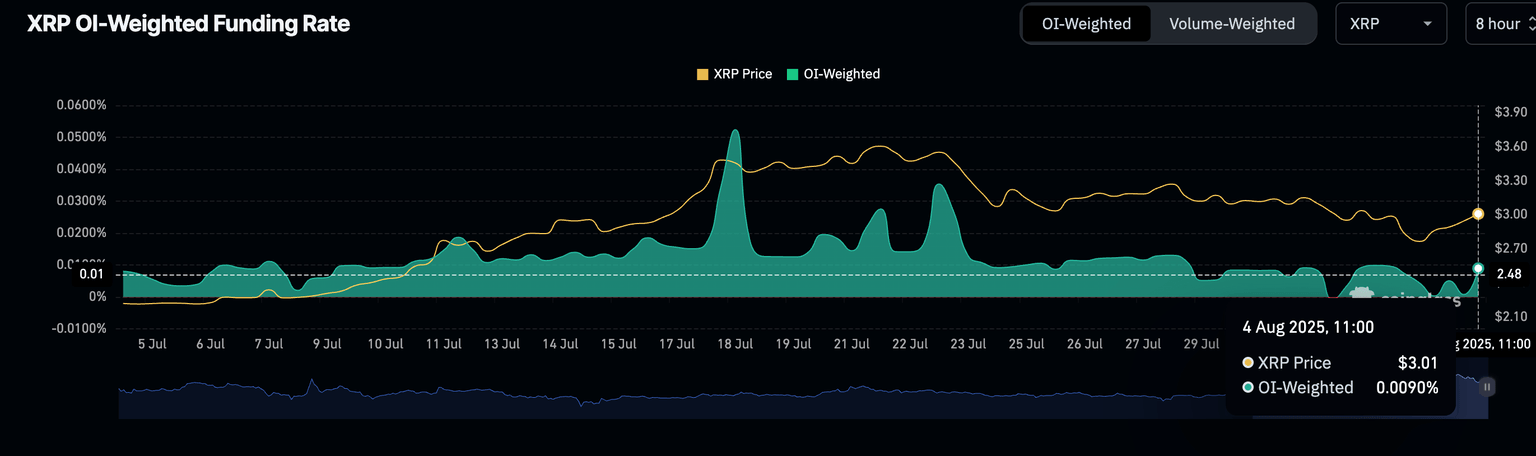1536x456 pixels.
Task: Click the Coinglass watermark logo
Action: point(1361,294)
